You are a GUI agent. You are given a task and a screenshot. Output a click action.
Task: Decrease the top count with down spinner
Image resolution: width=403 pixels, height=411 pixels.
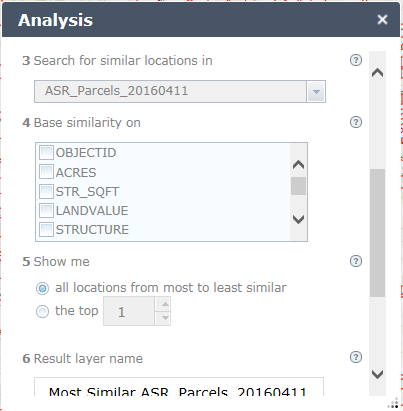[x=165, y=318]
